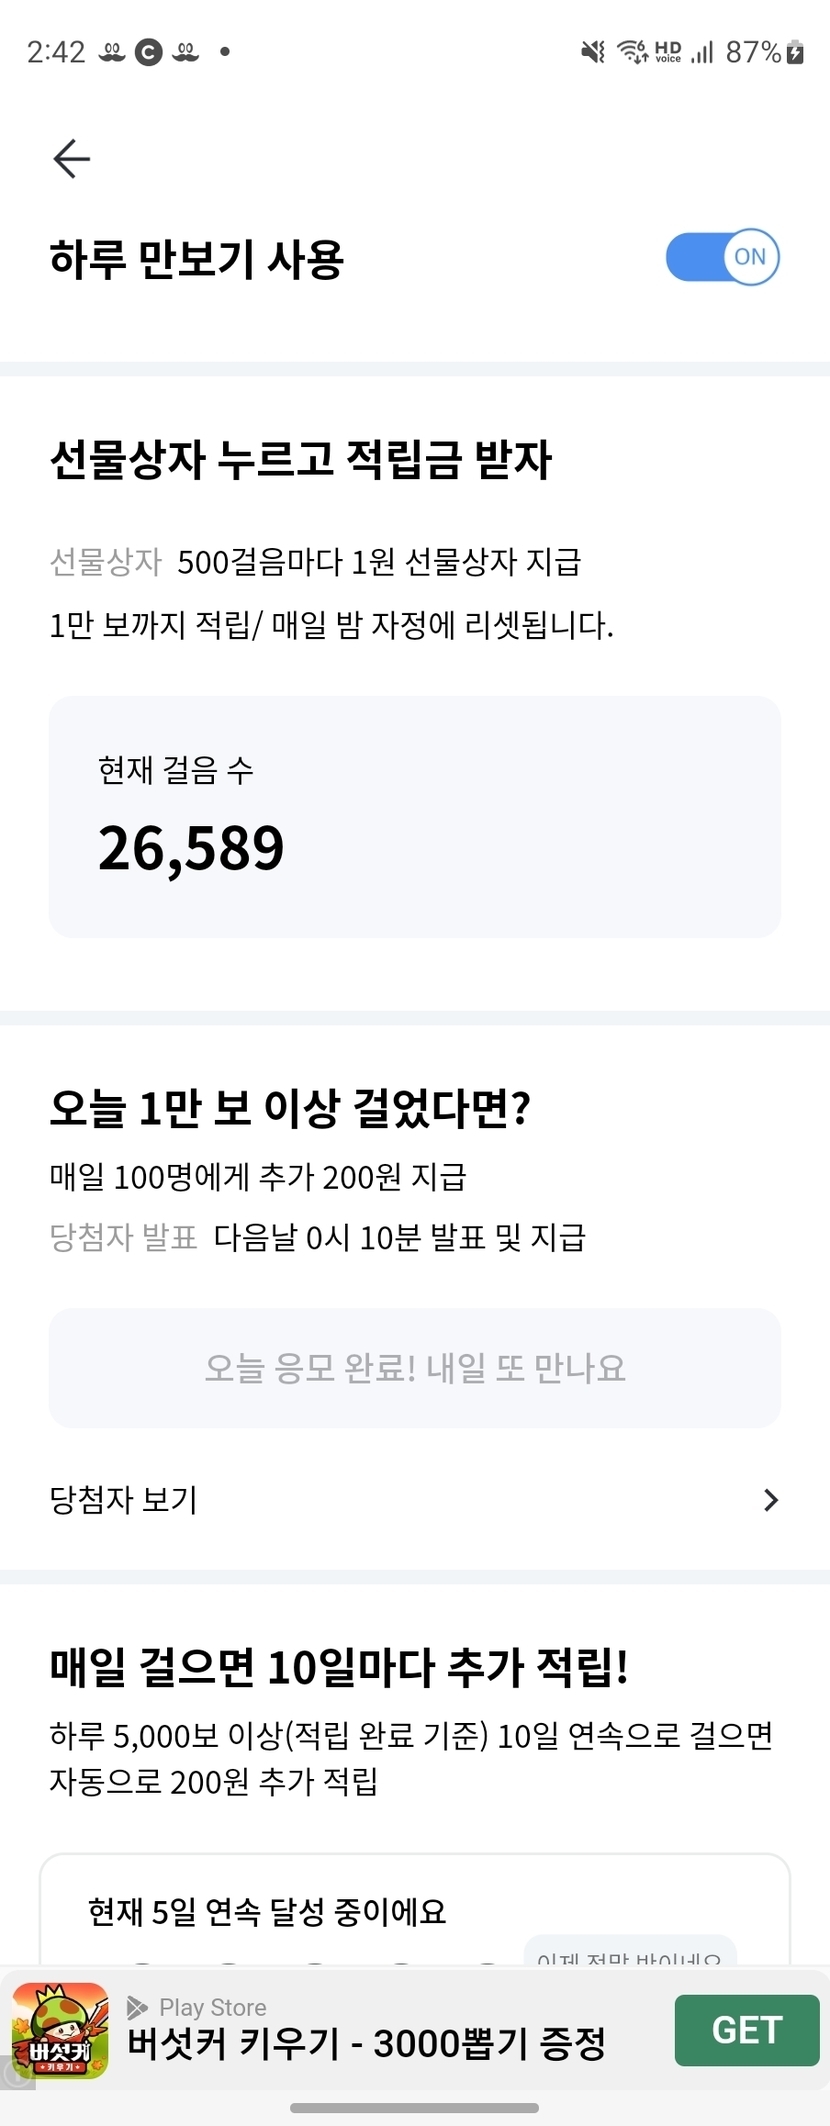This screenshot has height=2126, width=830.
Task: Tap the battery charging icon
Action: point(796,52)
